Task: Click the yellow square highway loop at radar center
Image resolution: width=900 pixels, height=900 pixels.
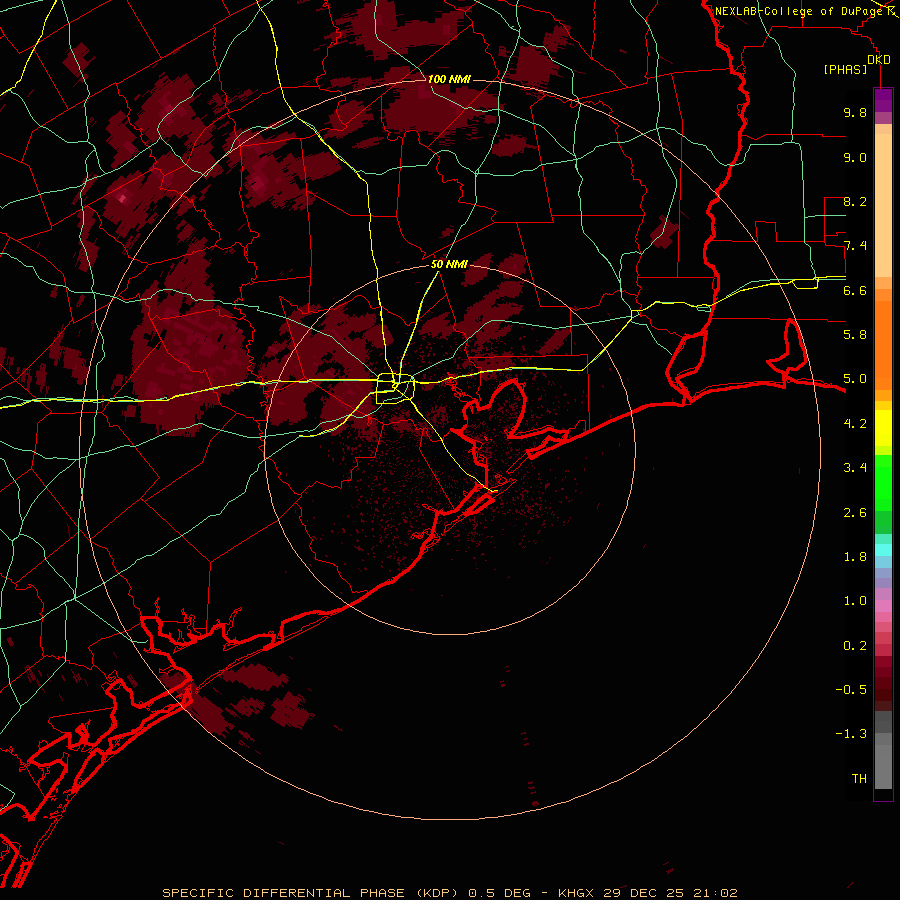Action: pyautogui.click(x=395, y=389)
